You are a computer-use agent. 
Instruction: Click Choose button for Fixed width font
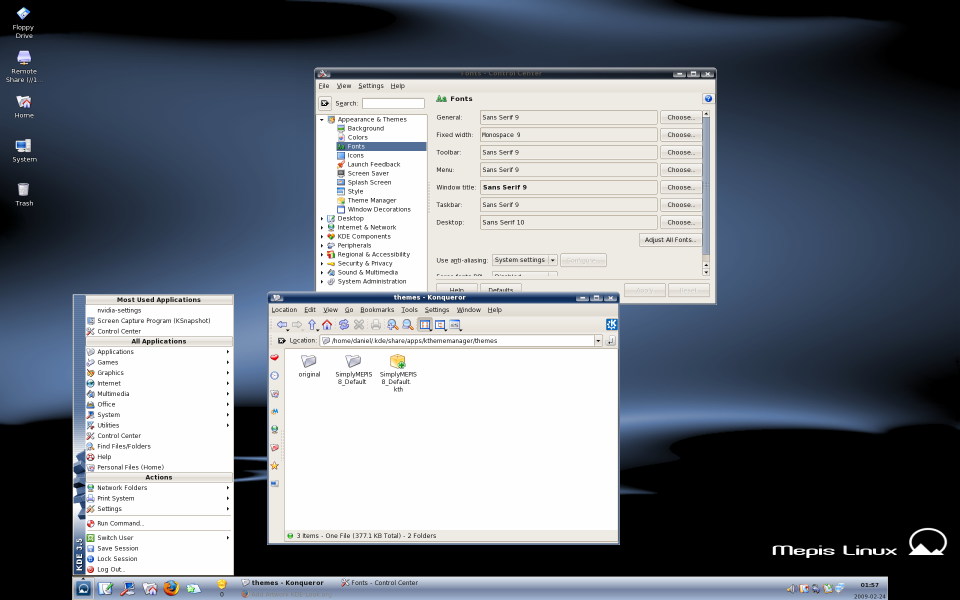pyautogui.click(x=681, y=135)
